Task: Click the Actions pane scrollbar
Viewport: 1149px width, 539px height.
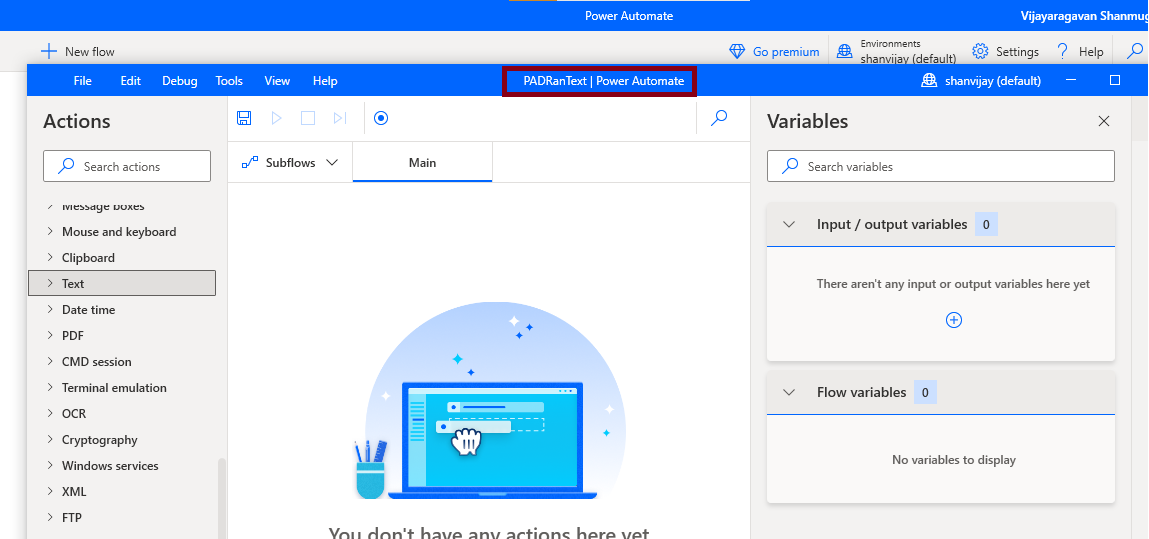Action: [x=222, y=499]
